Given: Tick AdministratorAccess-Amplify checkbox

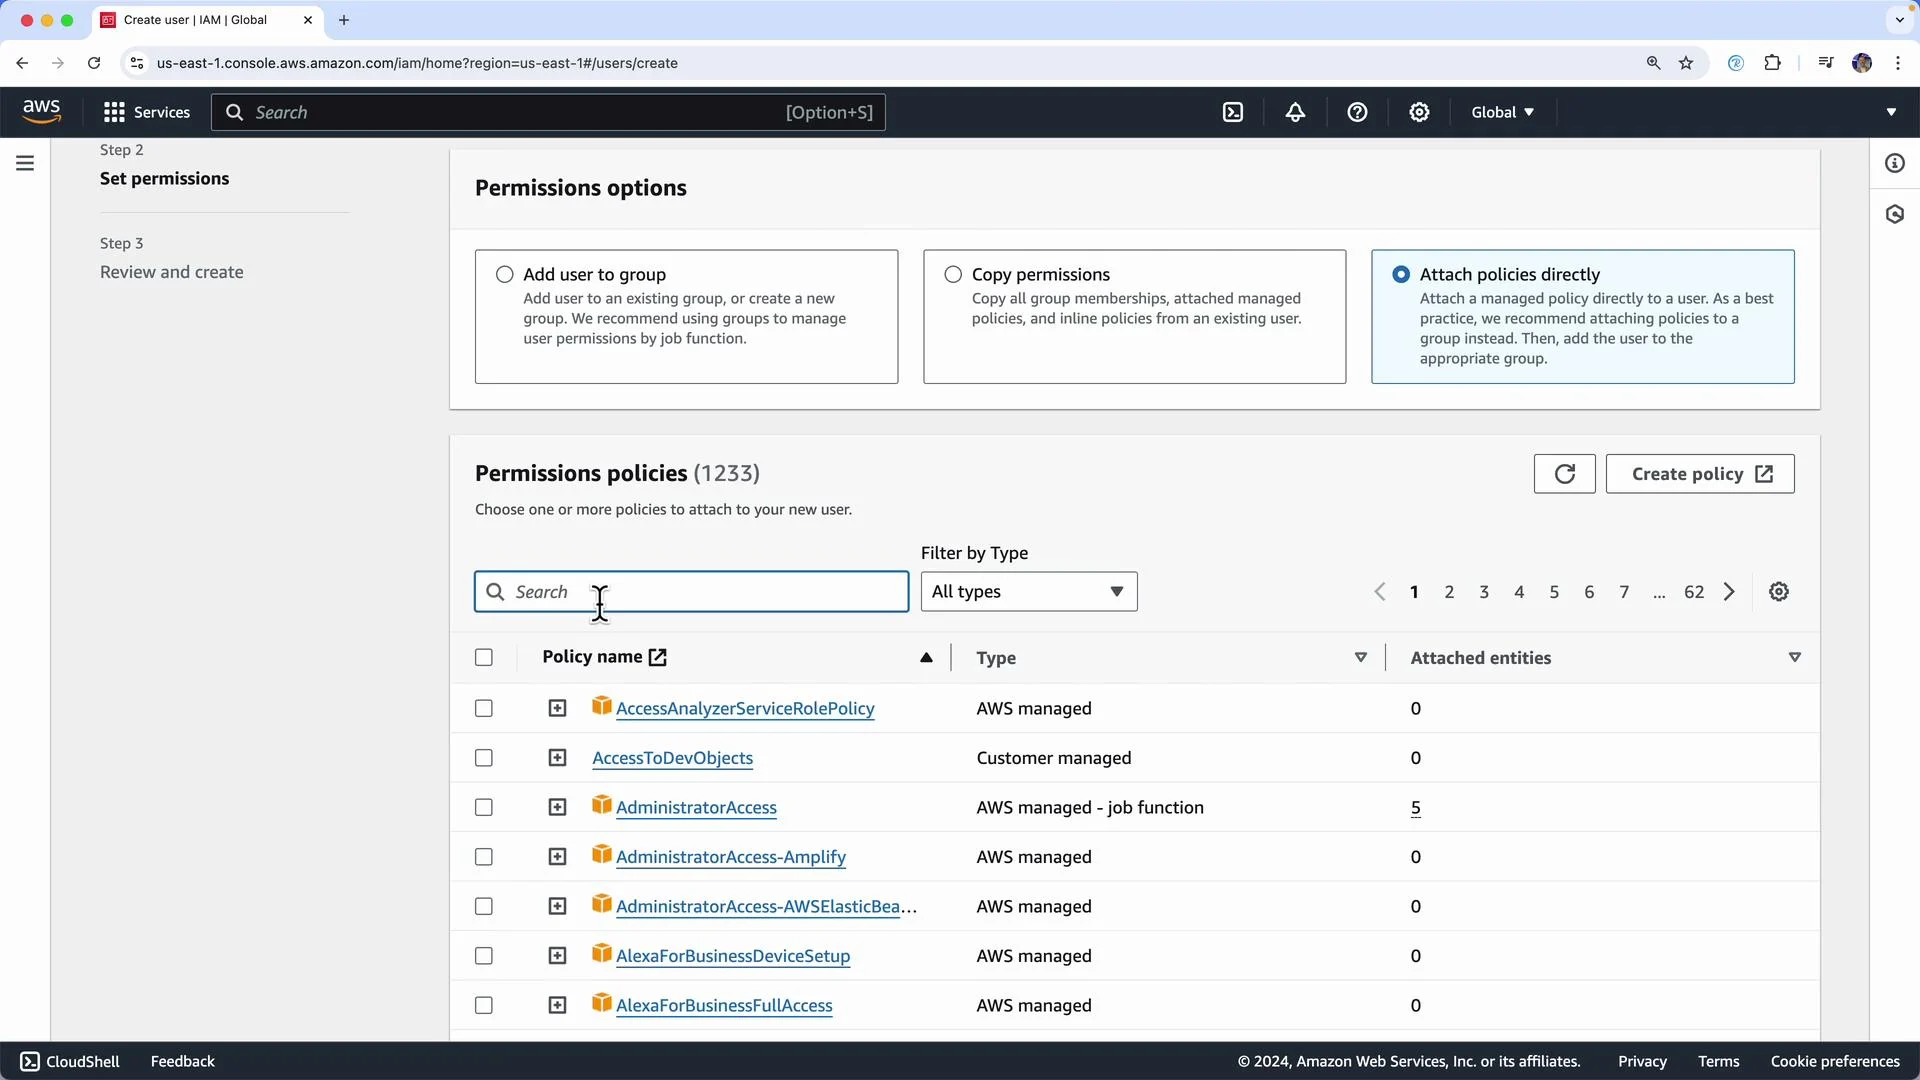Looking at the screenshot, I should [484, 857].
